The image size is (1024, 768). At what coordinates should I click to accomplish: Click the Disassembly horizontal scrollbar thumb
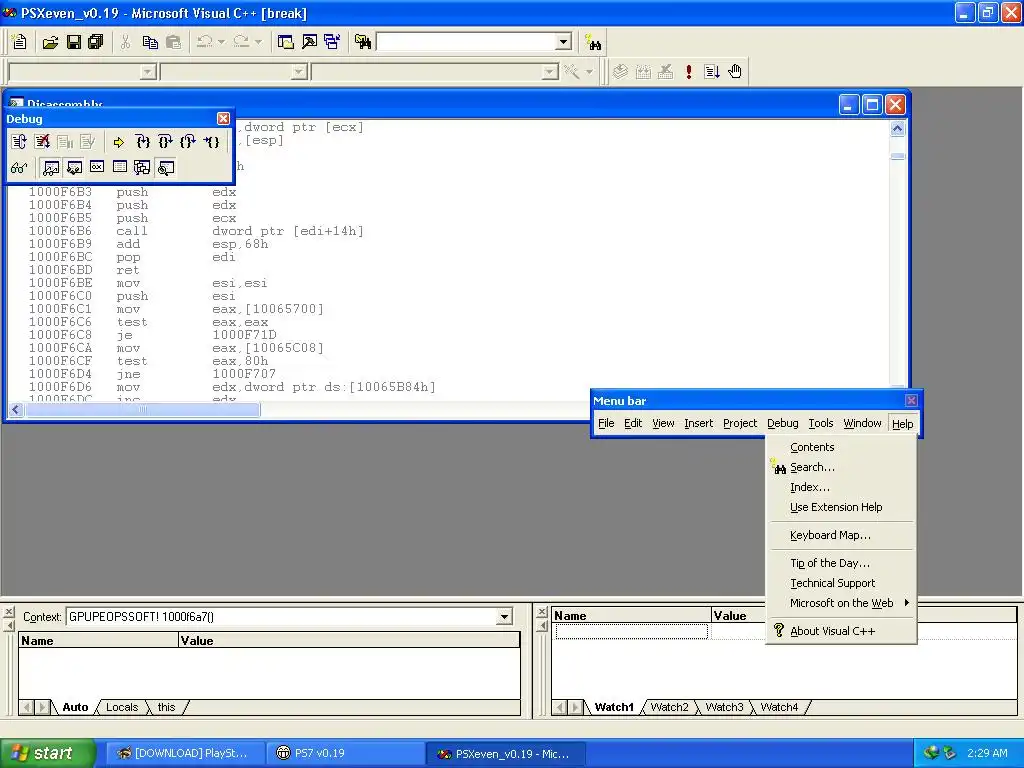click(142, 409)
